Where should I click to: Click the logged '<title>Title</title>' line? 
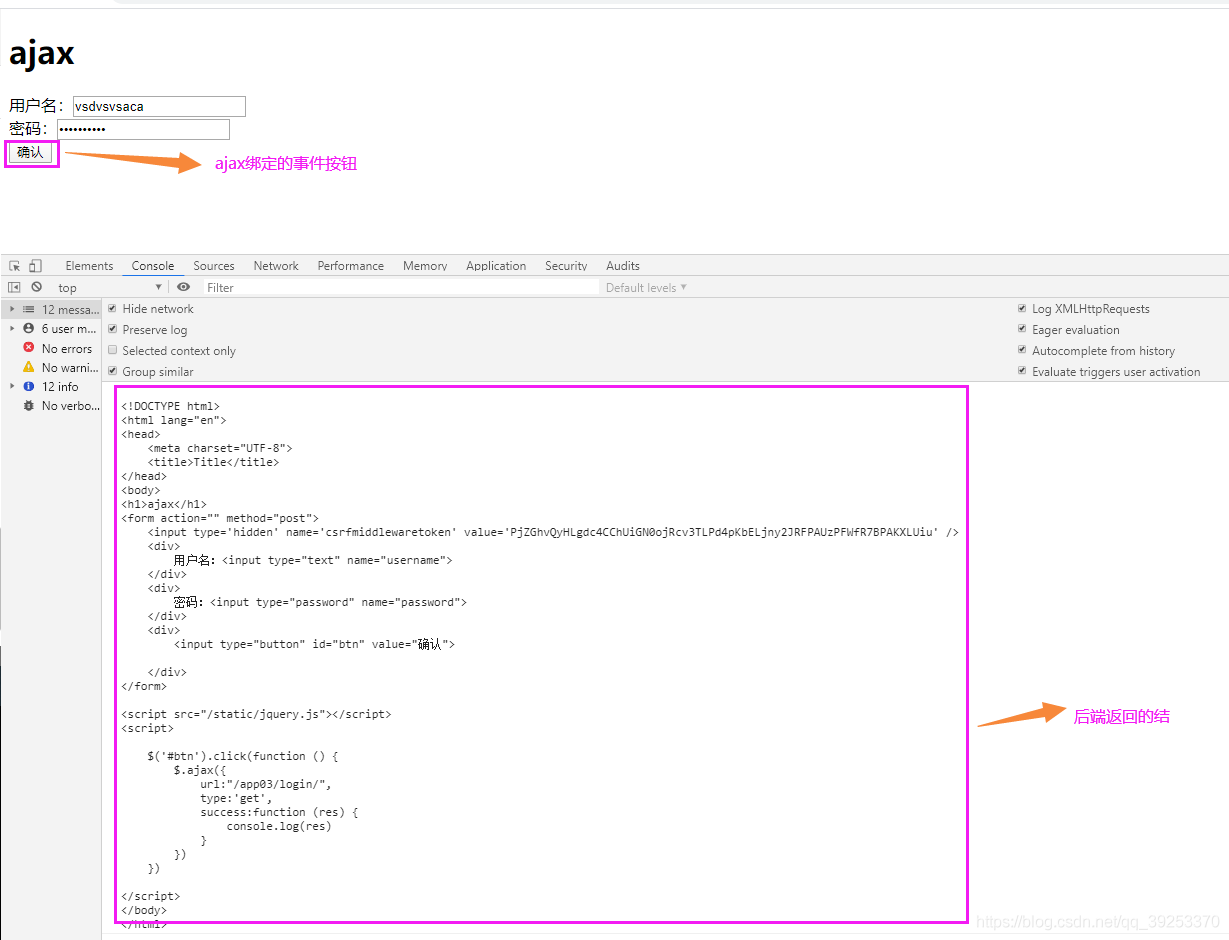coord(213,463)
